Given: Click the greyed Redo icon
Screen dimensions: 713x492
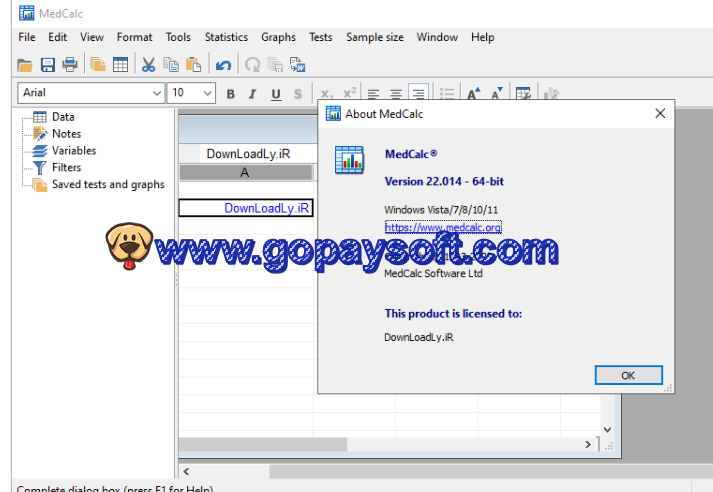Looking at the screenshot, I should pyautogui.click(x=252, y=65).
